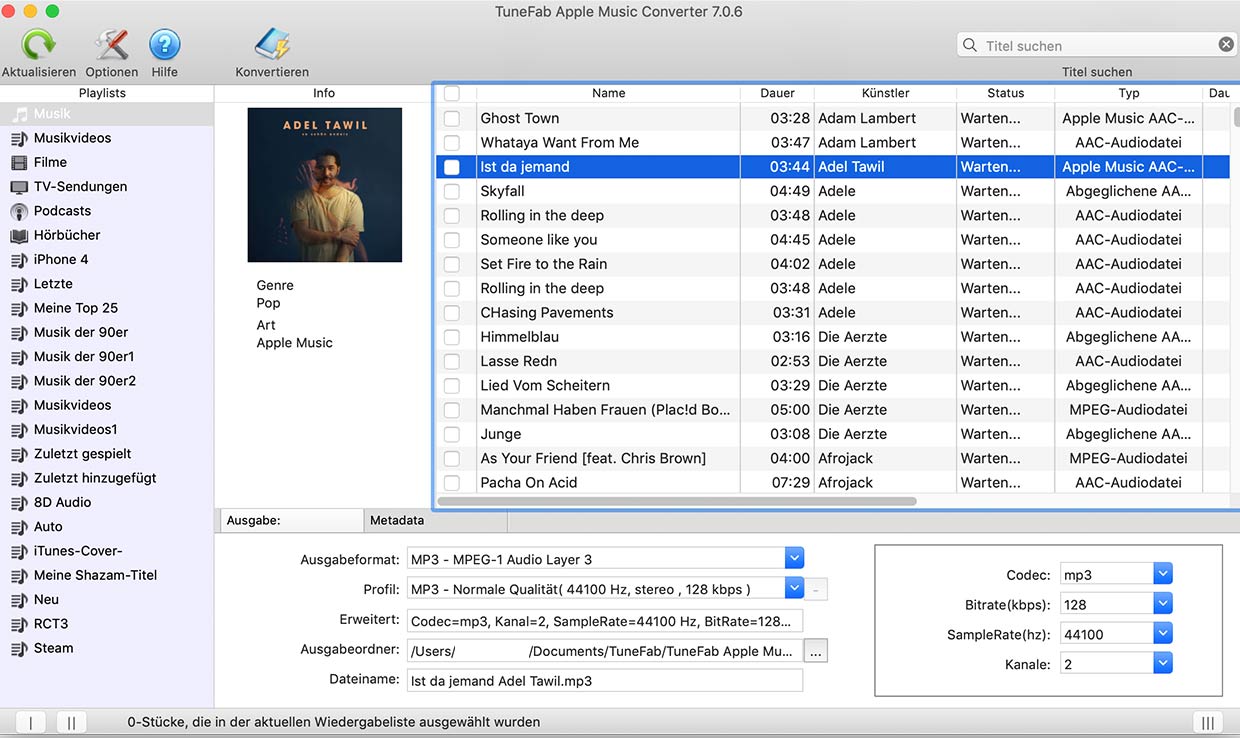
Task: Open the Ausgabeformat dropdown
Action: (794, 559)
